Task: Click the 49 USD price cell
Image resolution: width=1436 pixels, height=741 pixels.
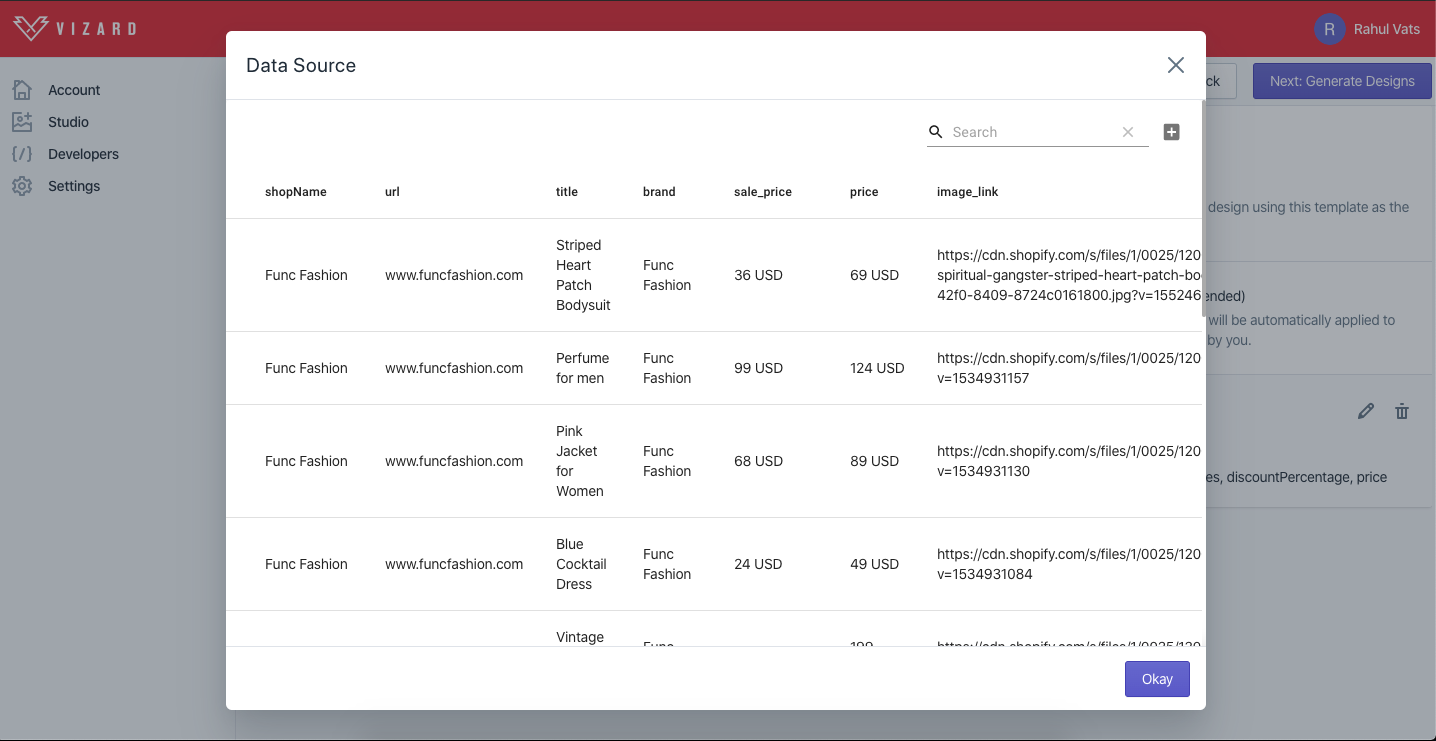Action: pyautogui.click(x=875, y=564)
